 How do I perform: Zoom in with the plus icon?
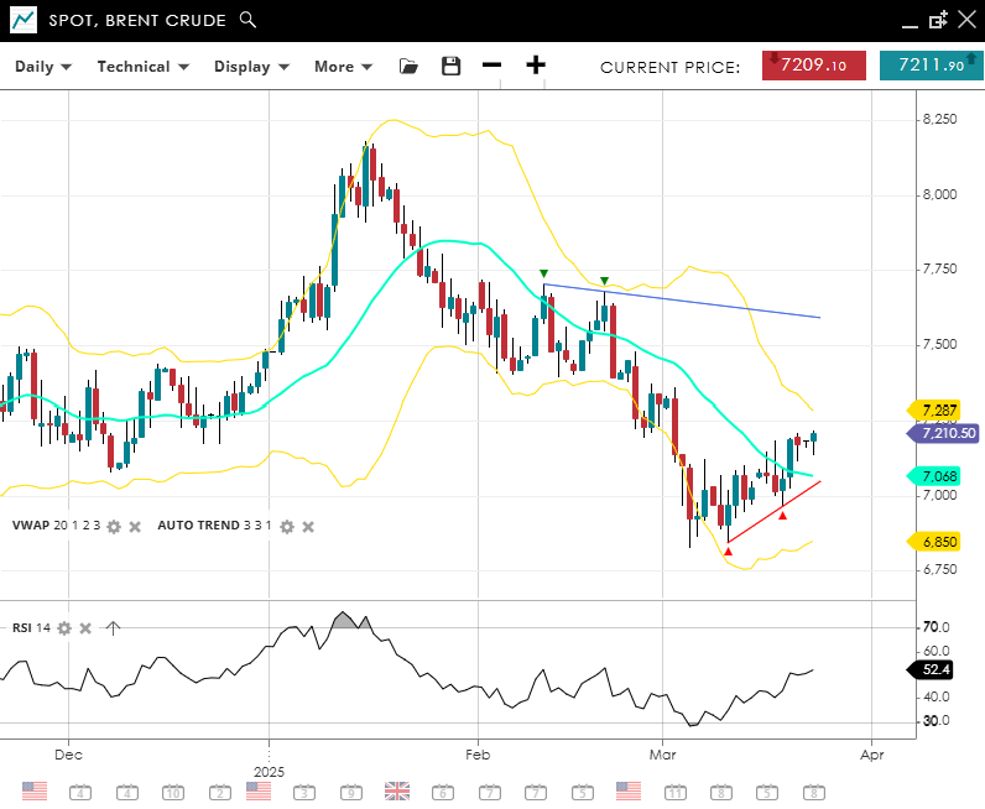point(536,66)
